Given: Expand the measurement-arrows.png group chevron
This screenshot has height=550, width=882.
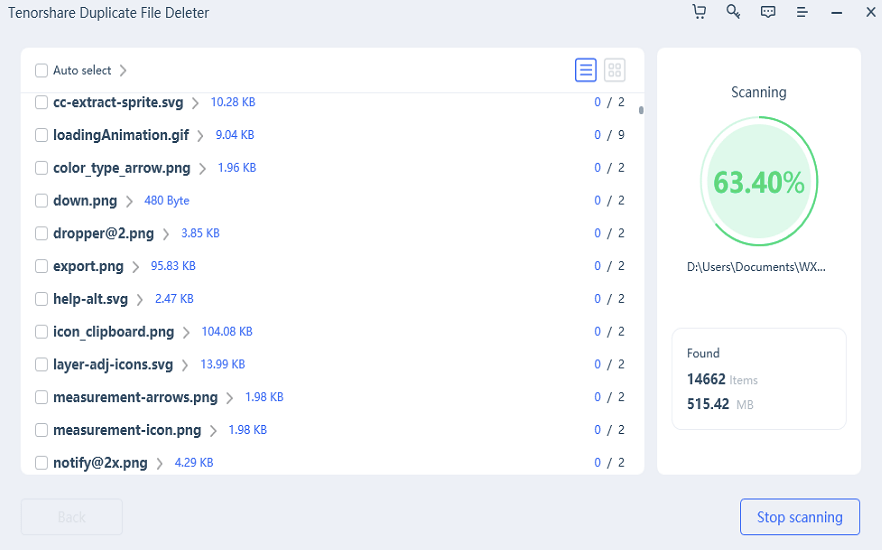Looking at the screenshot, I should tap(229, 398).
